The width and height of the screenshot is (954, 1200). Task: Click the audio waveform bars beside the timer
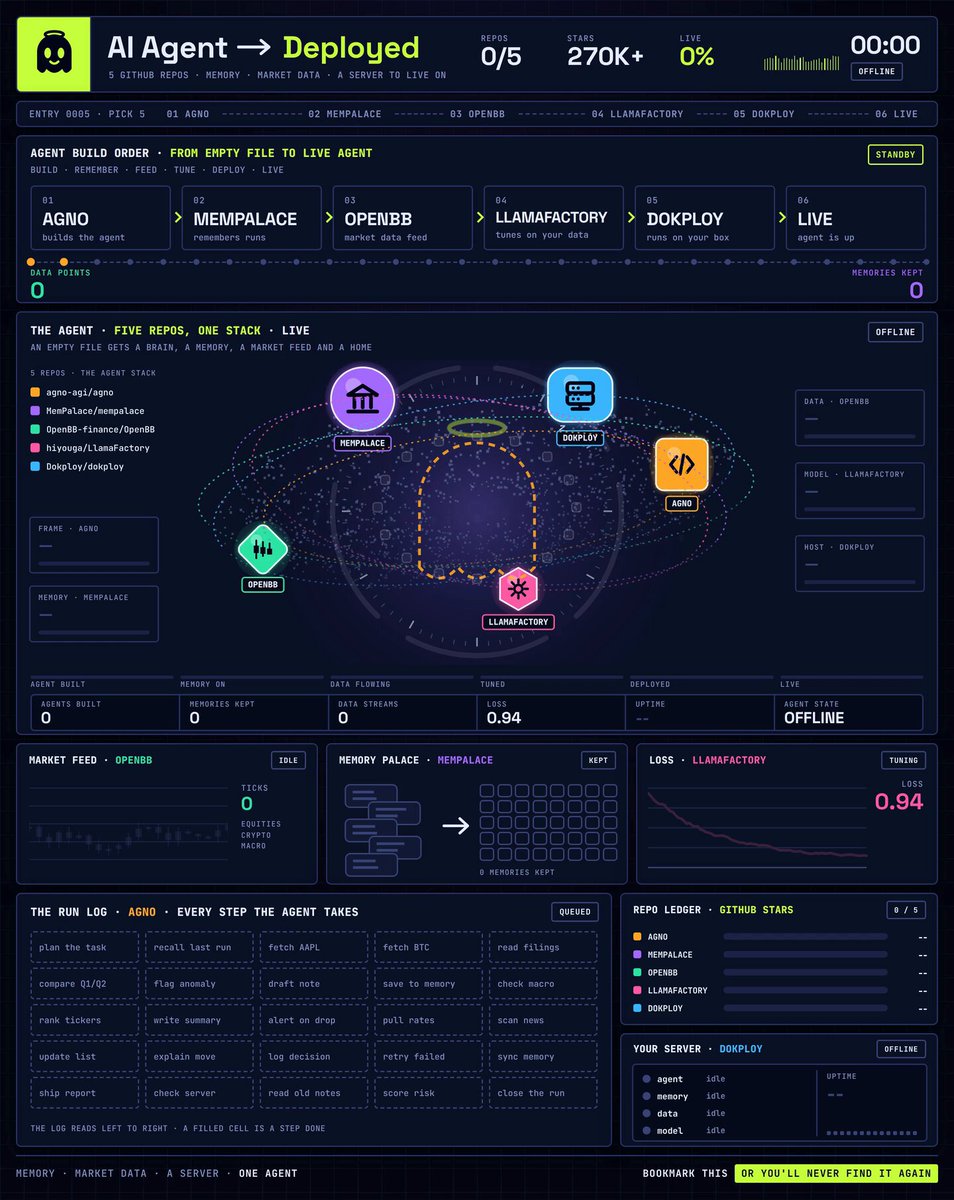(801, 63)
